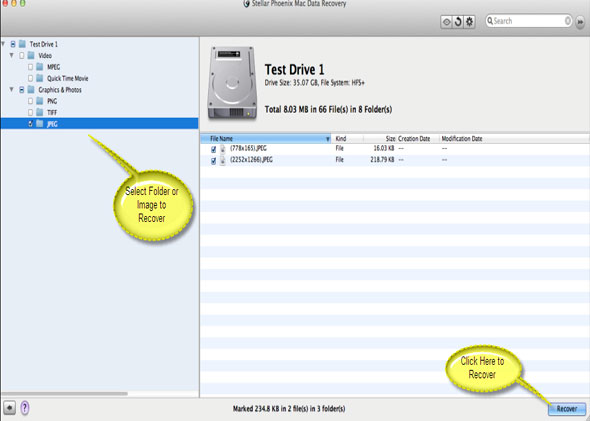Click file icon of (778x165).JPEG

click(x=223, y=149)
